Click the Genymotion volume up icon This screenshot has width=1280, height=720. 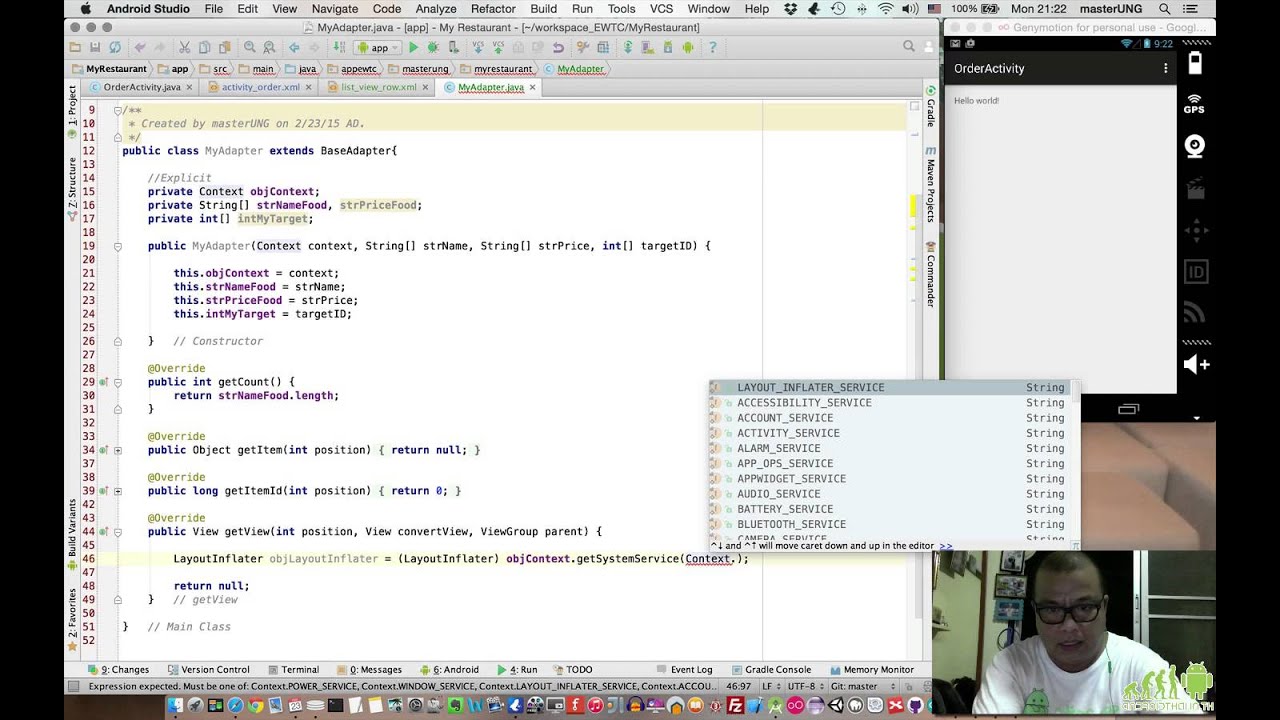[1196, 365]
